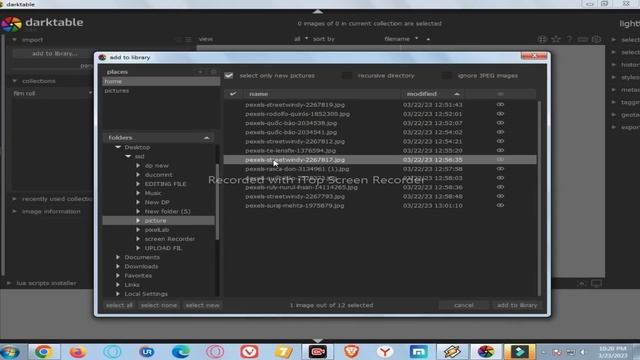Open Brave browser from the taskbar
Viewport: 640px width, 360px height.
coord(351,351)
